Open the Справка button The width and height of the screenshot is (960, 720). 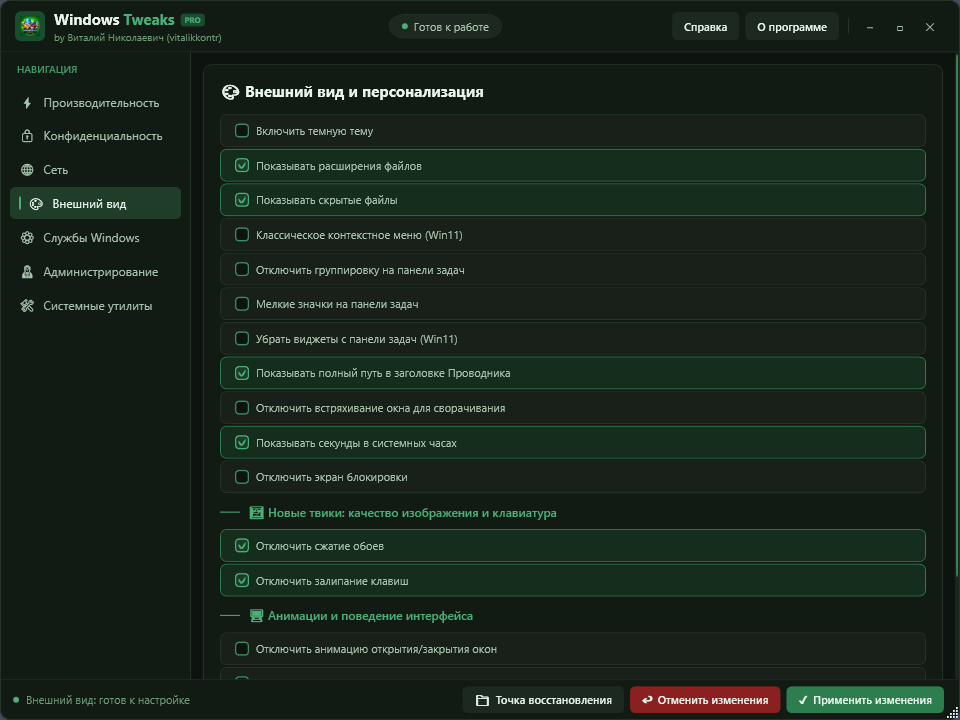click(x=705, y=27)
